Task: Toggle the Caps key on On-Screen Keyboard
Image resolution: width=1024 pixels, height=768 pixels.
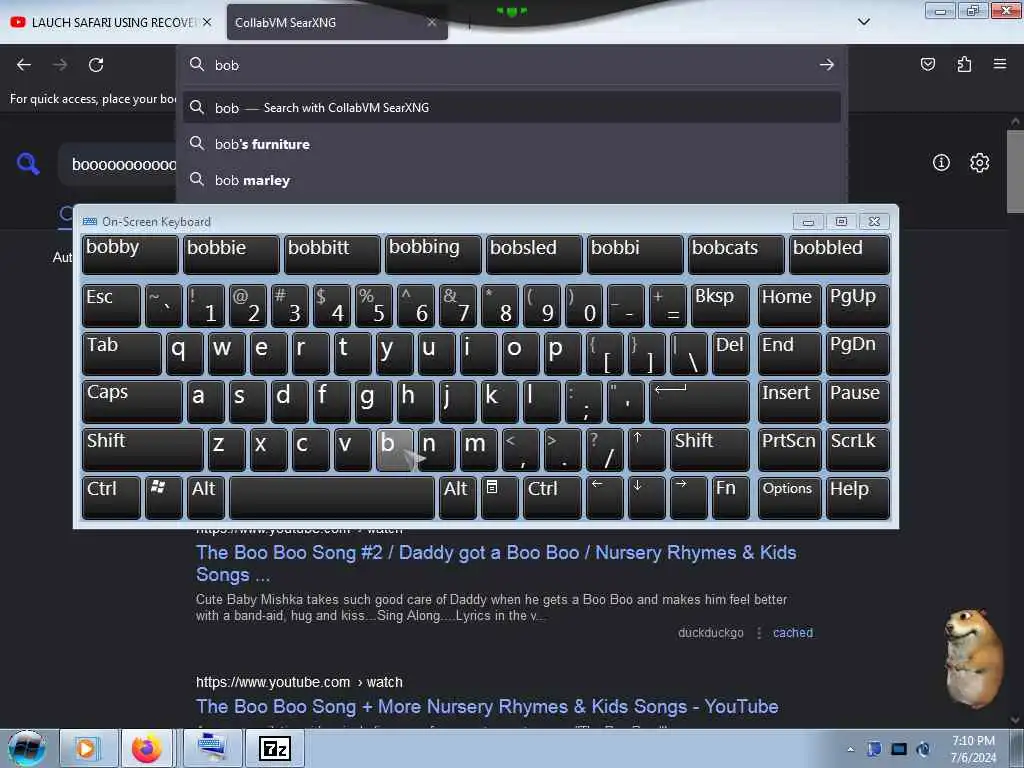Action: pos(132,401)
